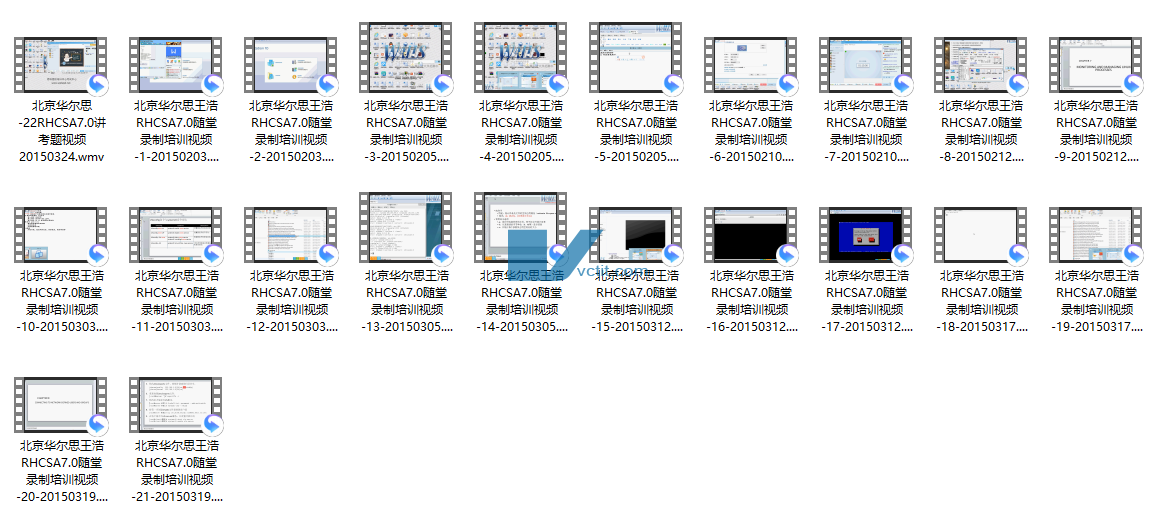Select video icon numbered -4-20150205
This screenshot has width=1158, height=510.
point(521,58)
